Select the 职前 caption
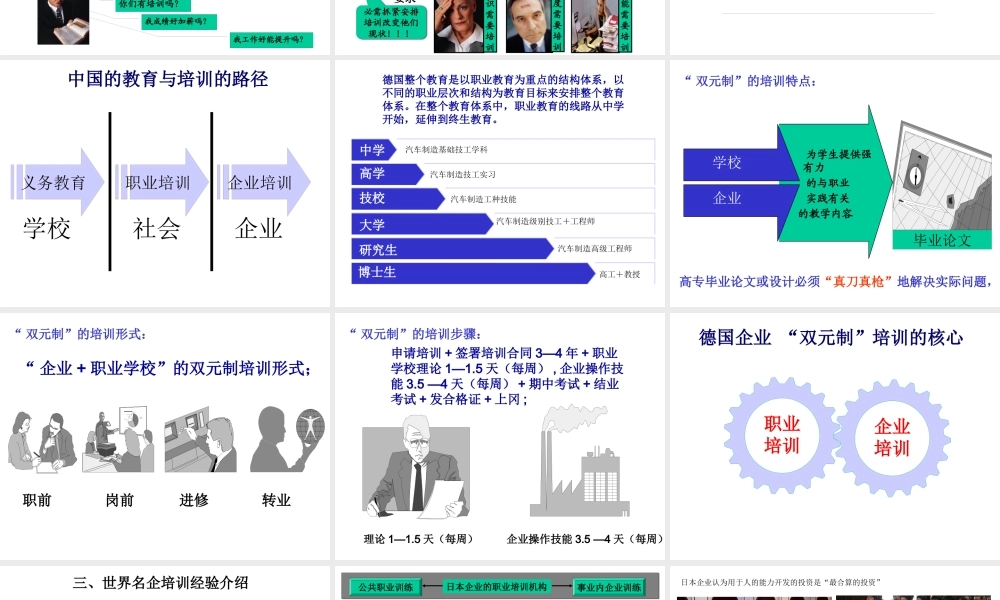This screenshot has width=1000, height=600. 37,500
